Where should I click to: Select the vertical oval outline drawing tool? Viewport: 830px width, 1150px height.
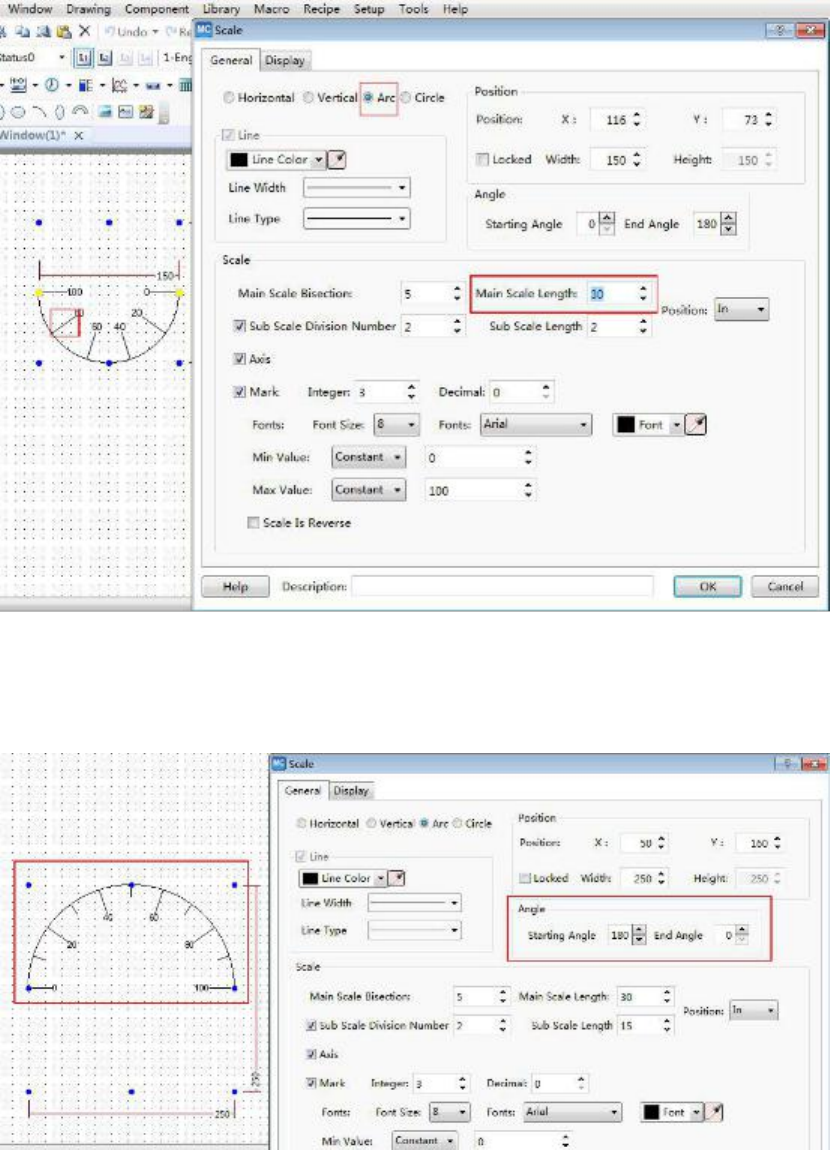(60, 112)
